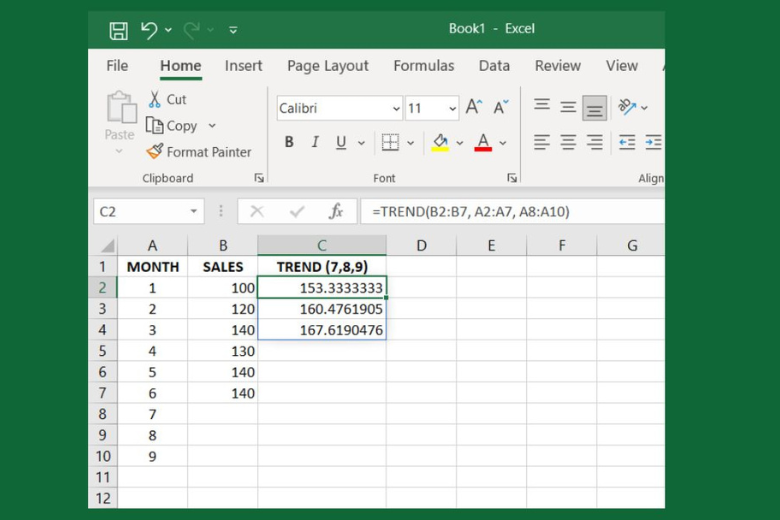The image size is (780, 520).
Task: Click the Decrease Indent icon
Action: [x=627, y=142]
